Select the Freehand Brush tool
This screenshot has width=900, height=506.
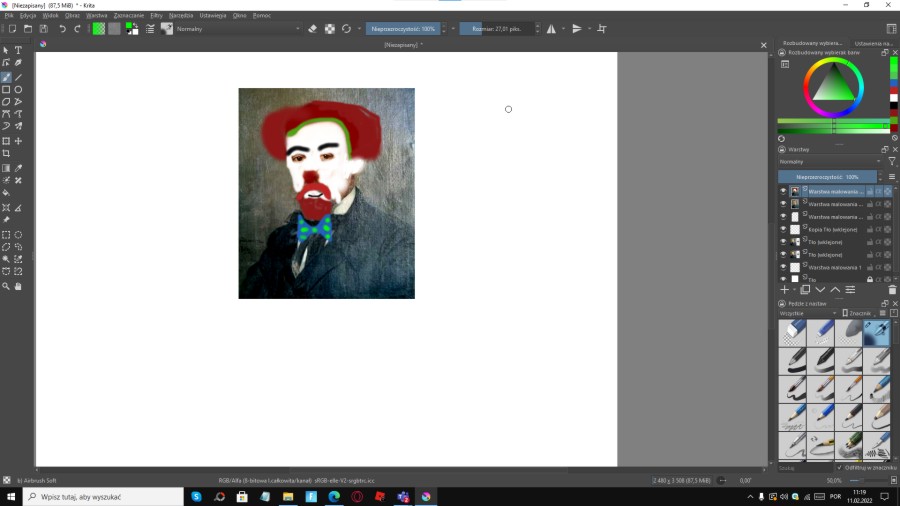pyautogui.click(x=6, y=77)
